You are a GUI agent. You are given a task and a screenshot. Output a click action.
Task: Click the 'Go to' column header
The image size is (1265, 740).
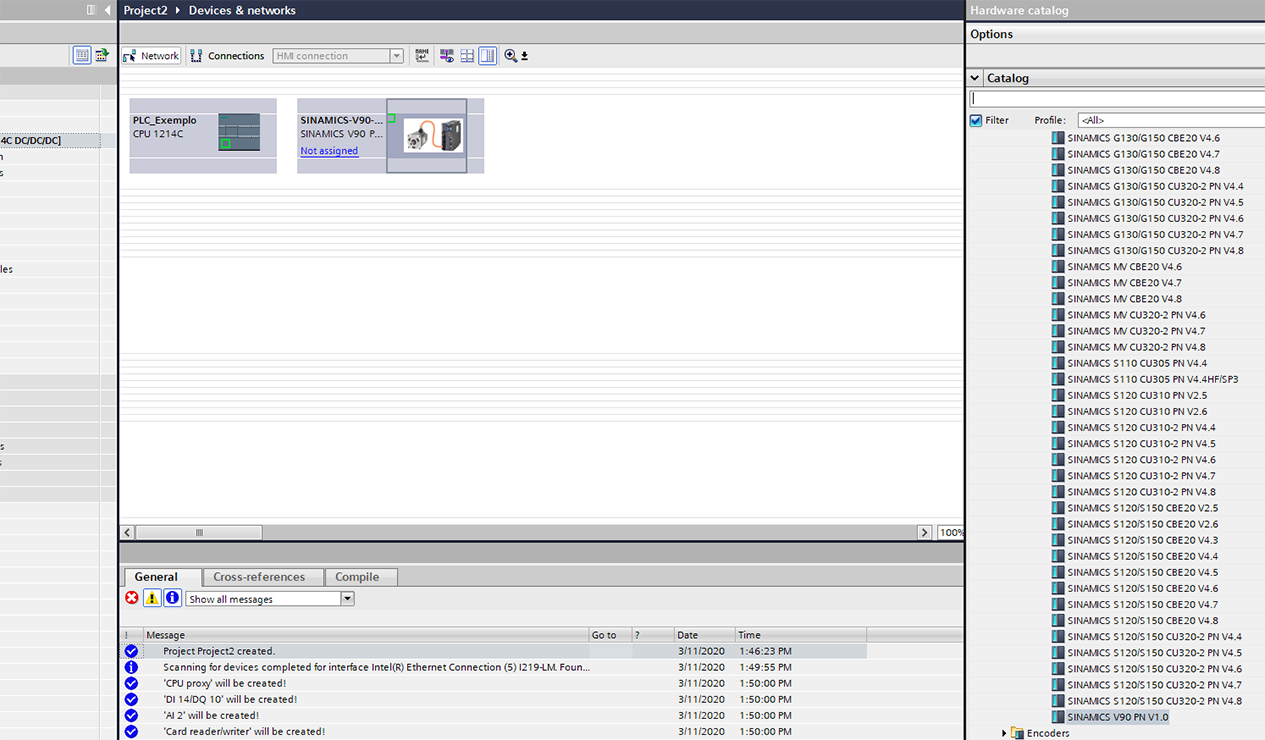tap(610, 635)
